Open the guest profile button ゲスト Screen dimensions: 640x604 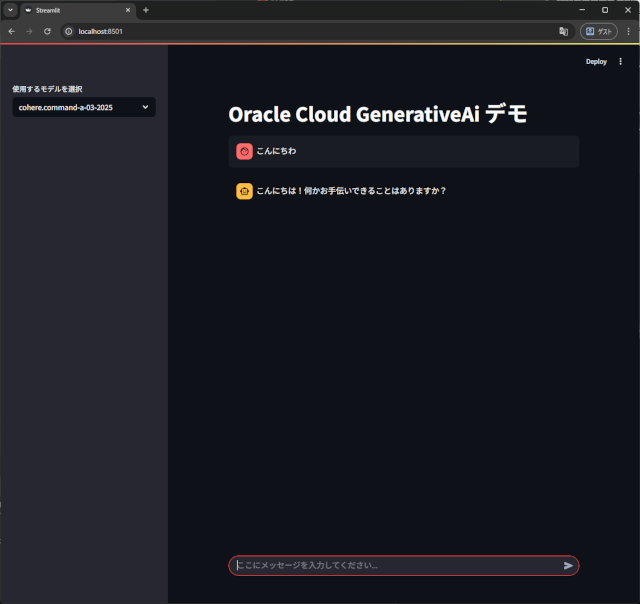(x=599, y=31)
